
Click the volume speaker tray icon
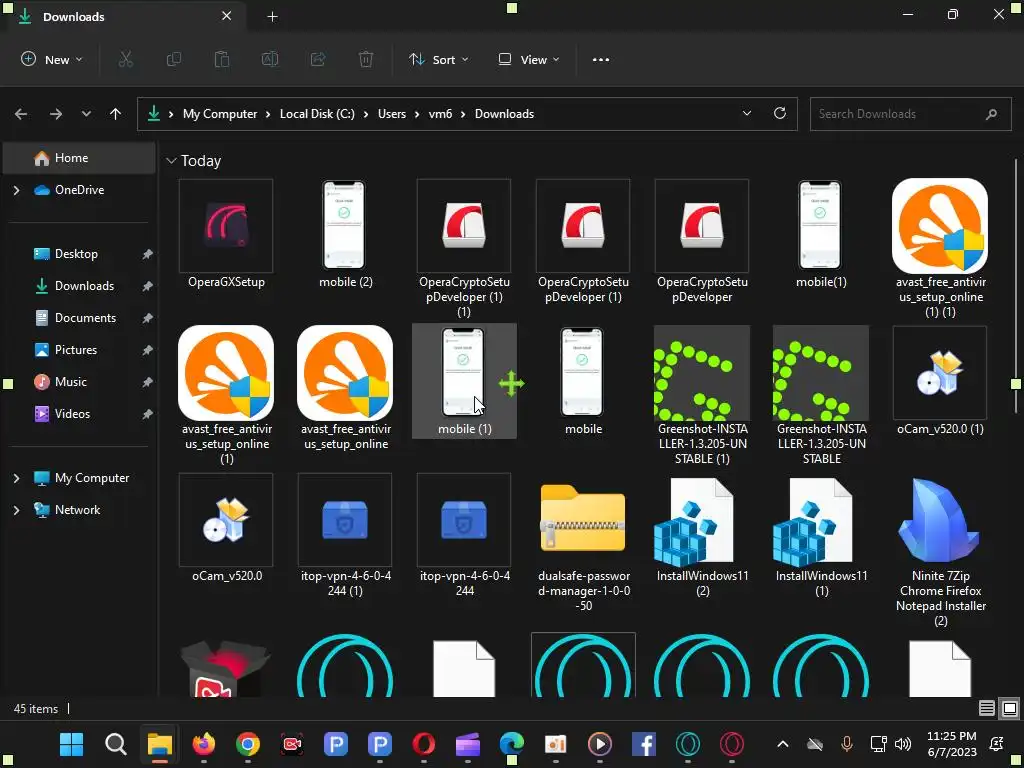point(903,744)
